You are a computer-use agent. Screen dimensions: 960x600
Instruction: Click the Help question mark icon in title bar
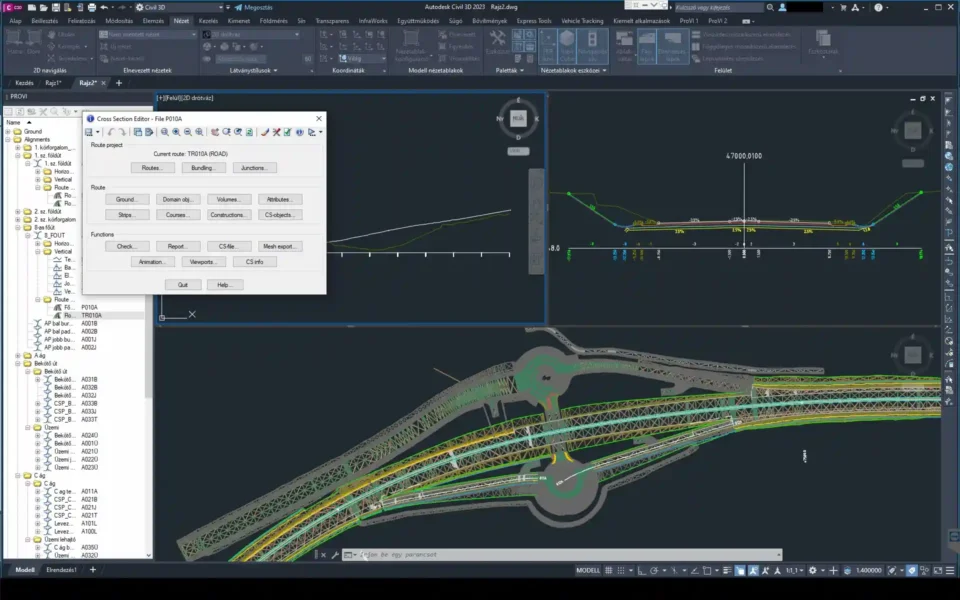click(x=879, y=7)
